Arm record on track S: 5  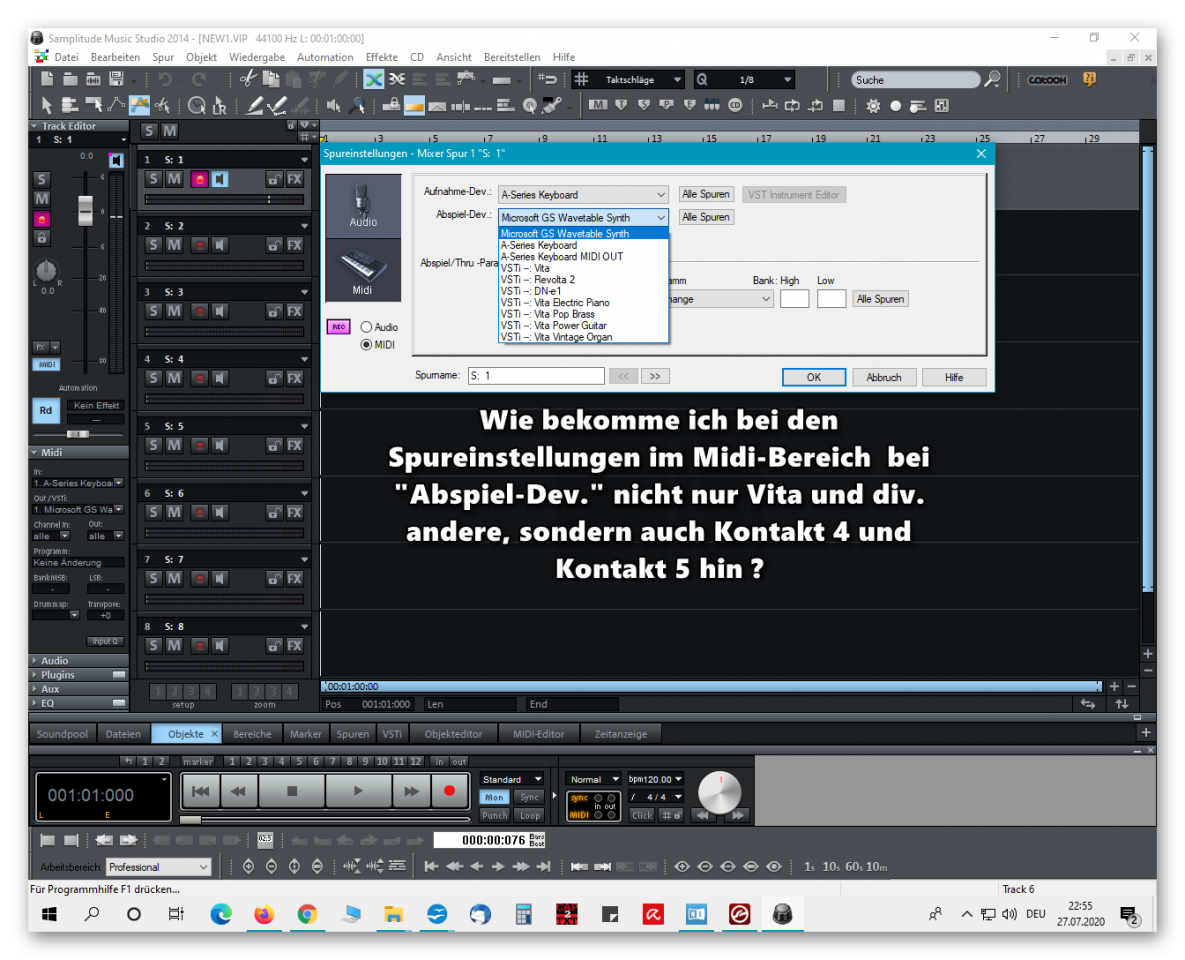click(x=200, y=446)
